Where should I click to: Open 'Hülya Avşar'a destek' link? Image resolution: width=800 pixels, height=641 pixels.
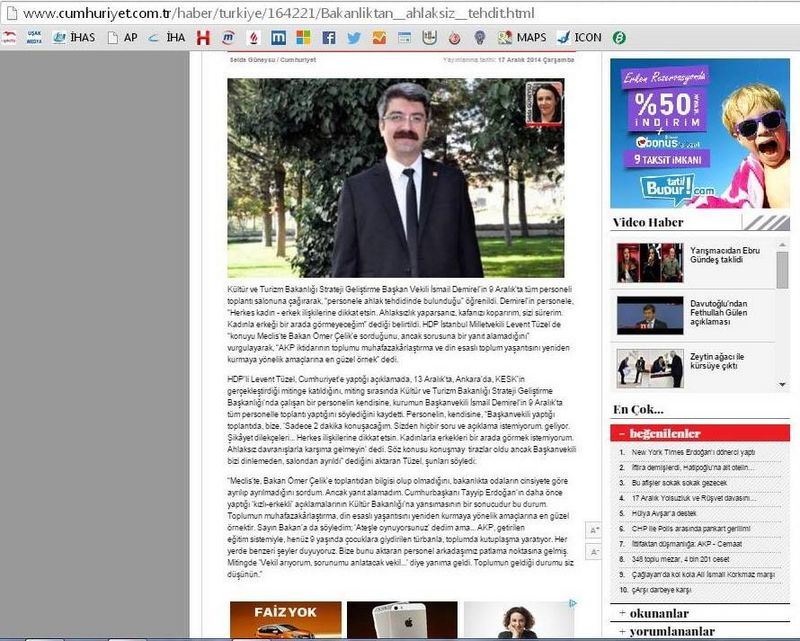tap(663, 513)
